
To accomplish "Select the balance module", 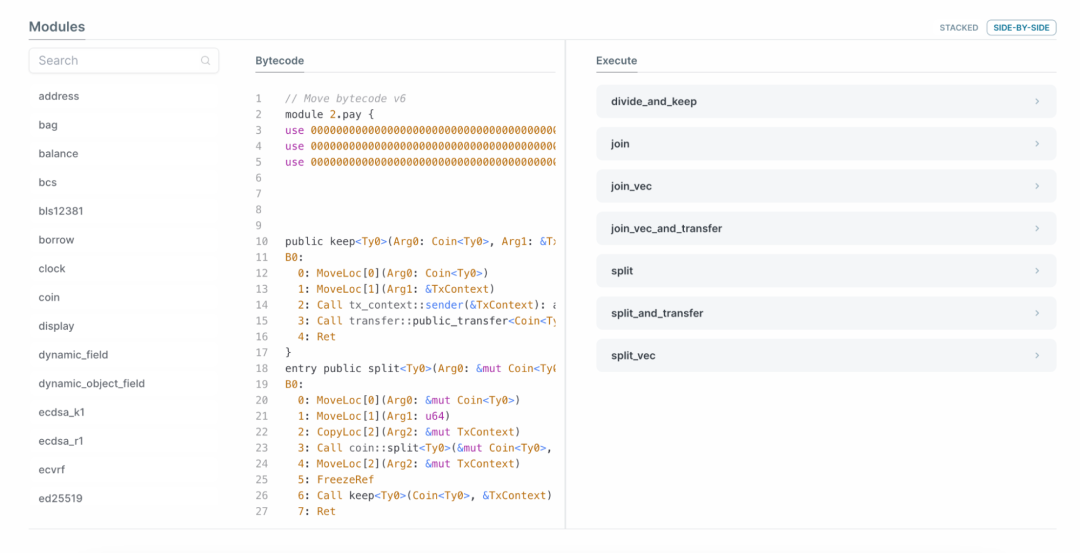I will point(58,154).
